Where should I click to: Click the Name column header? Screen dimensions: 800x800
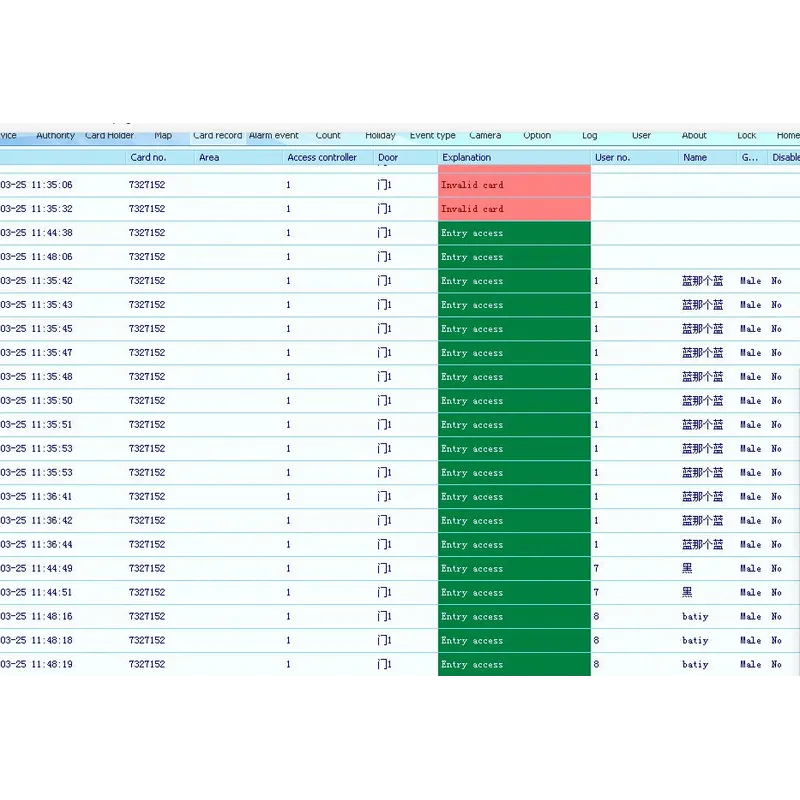click(x=695, y=158)
